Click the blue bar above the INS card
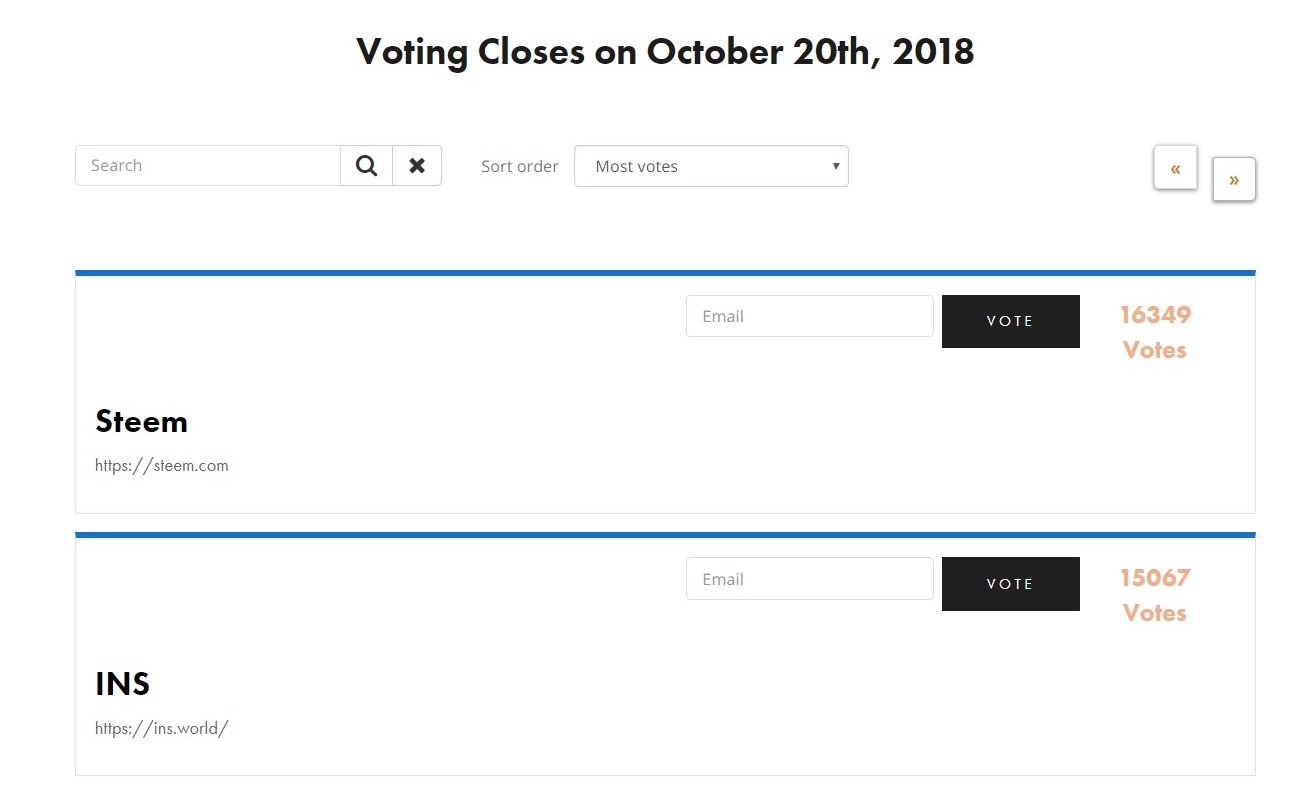 [665, 535]
